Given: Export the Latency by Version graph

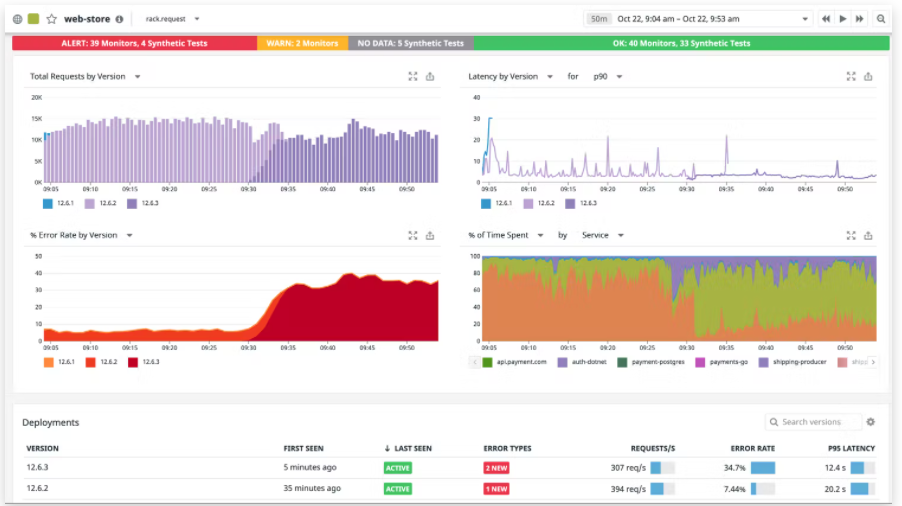Looking at the screenshot, I should [869, 77].
